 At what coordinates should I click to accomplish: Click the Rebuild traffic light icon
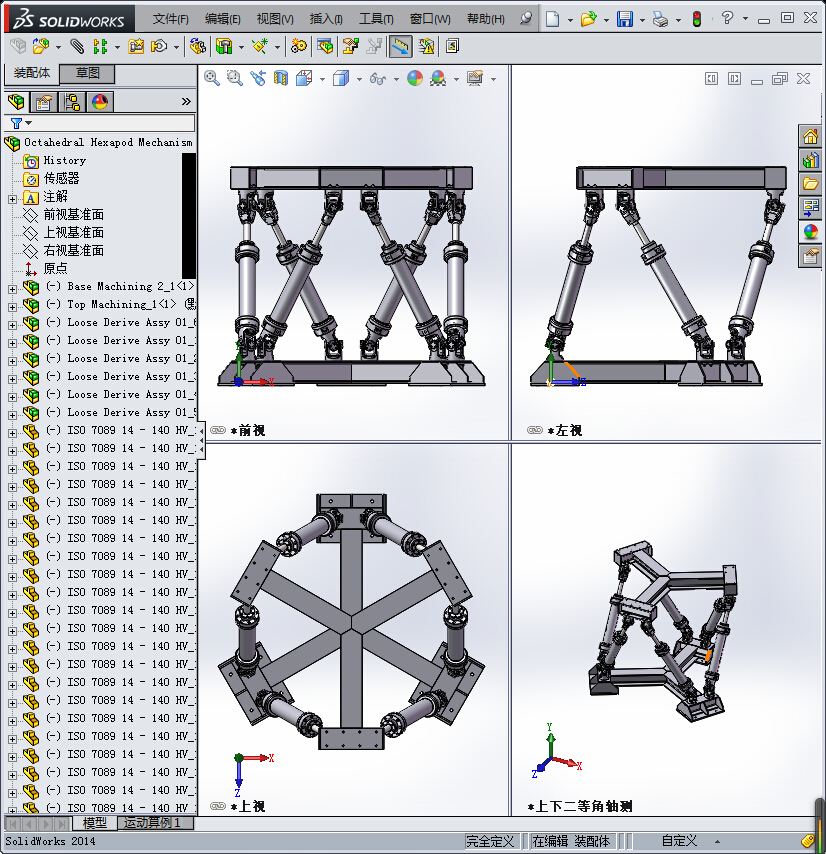pos(696,20)
